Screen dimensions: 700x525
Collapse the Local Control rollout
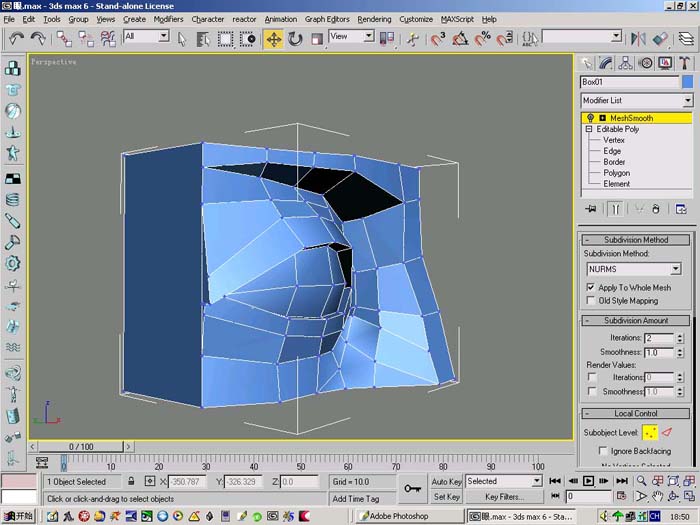(x=636, y=413)
